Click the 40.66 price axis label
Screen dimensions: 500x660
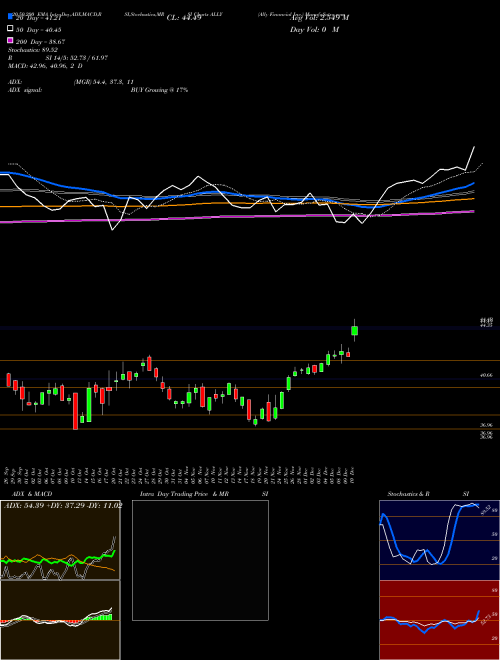tap(486, 375)
